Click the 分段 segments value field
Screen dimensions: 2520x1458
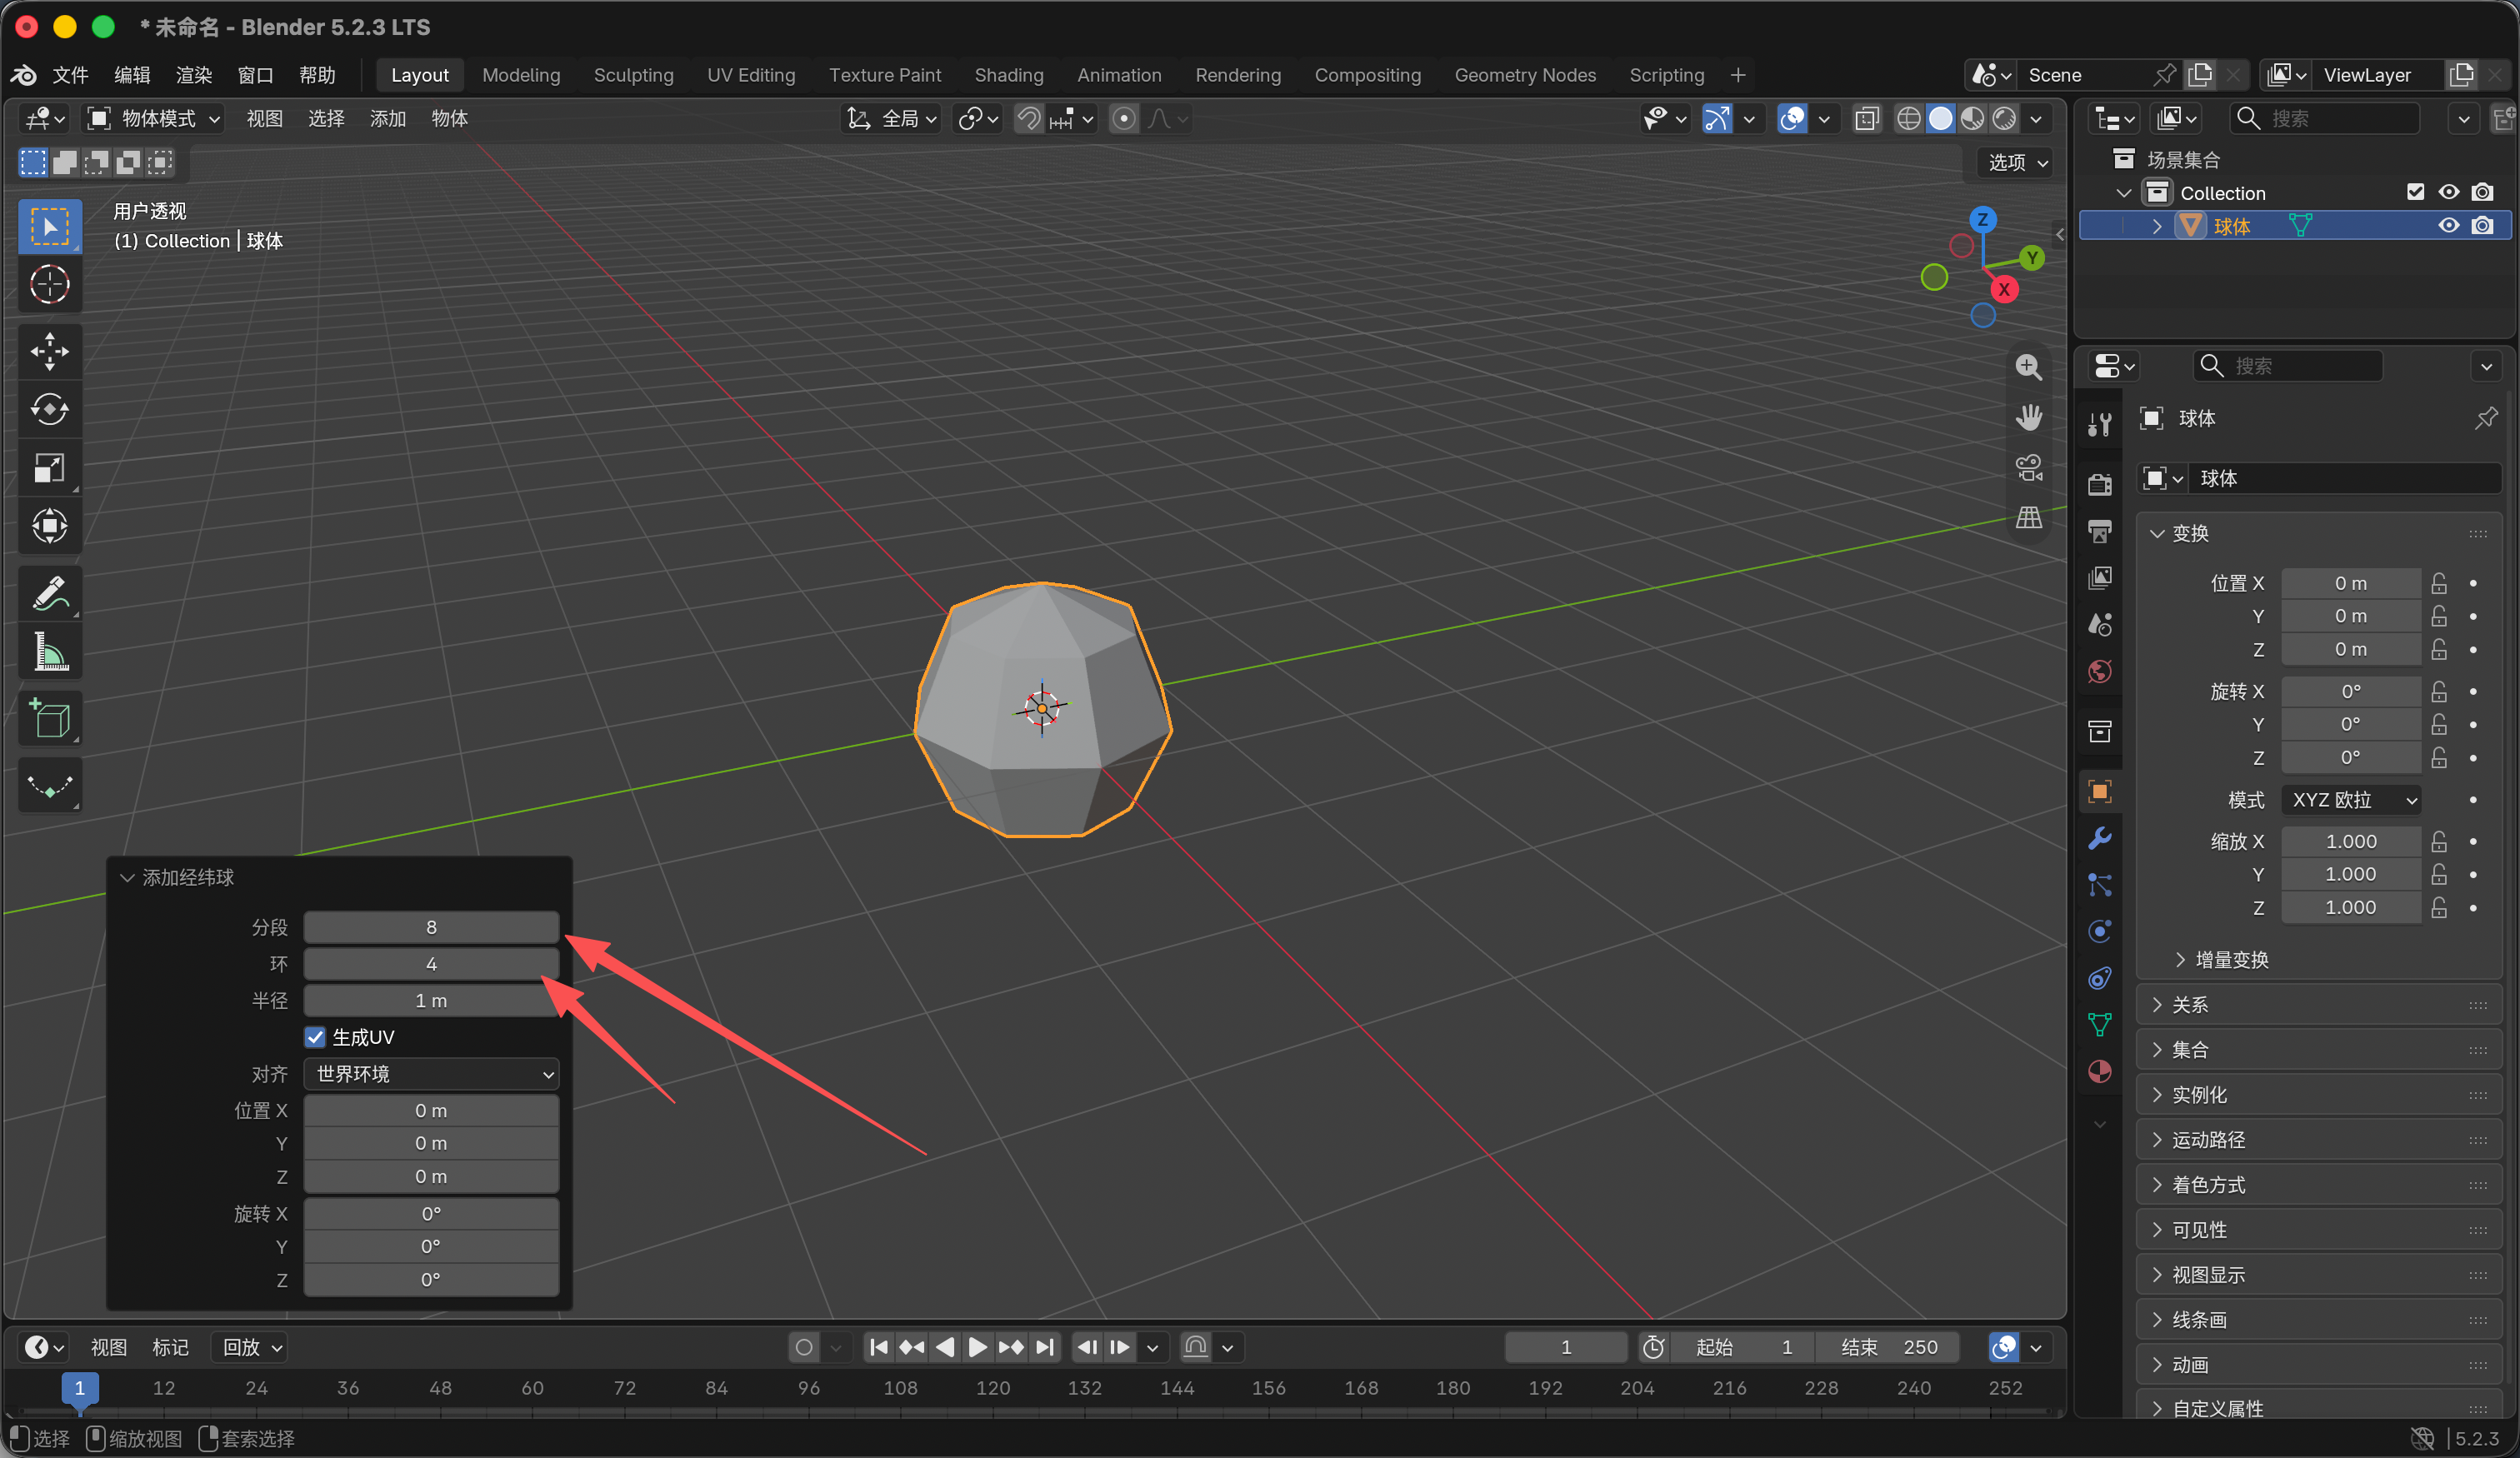pos(431,927)
